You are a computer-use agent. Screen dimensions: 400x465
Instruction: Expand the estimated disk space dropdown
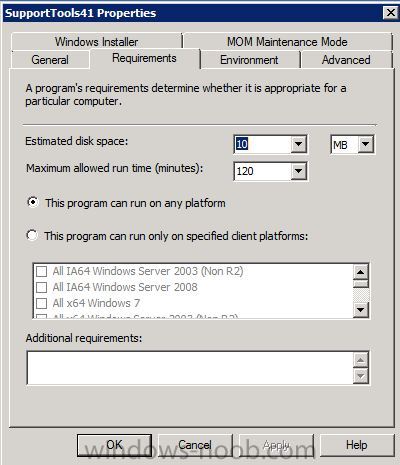[x=298, y=144]
